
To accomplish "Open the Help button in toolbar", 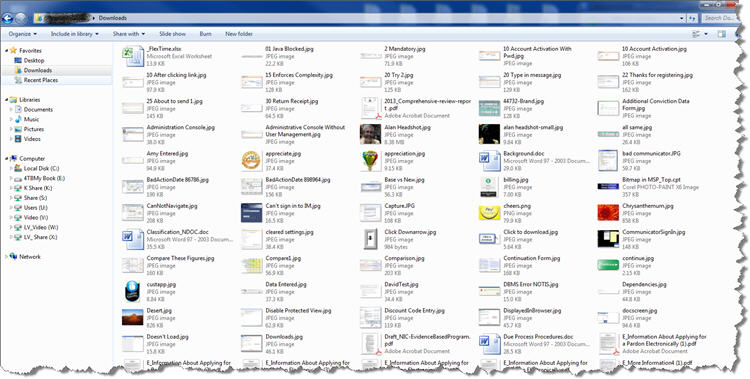I will tap(737, 34).
